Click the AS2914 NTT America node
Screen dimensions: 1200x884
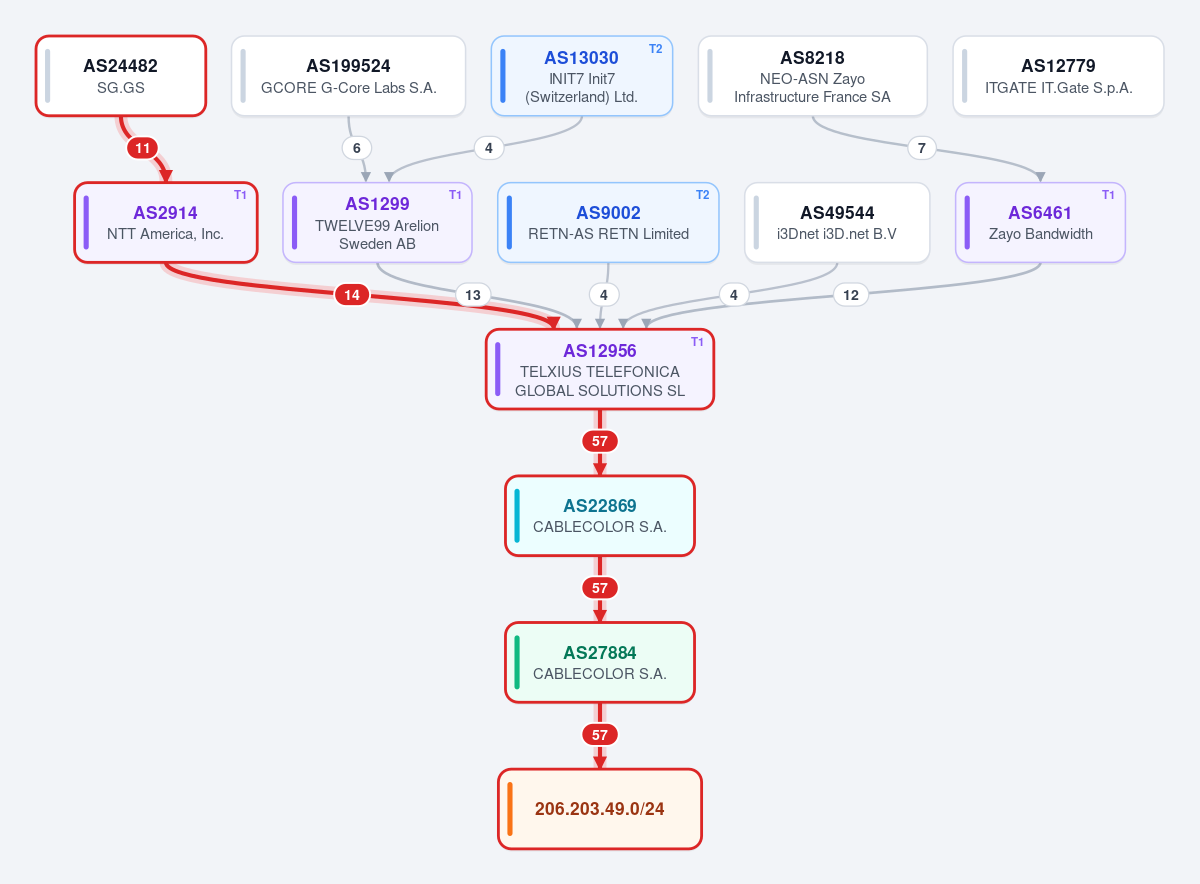pyautogui.click(x=166, y=223)
